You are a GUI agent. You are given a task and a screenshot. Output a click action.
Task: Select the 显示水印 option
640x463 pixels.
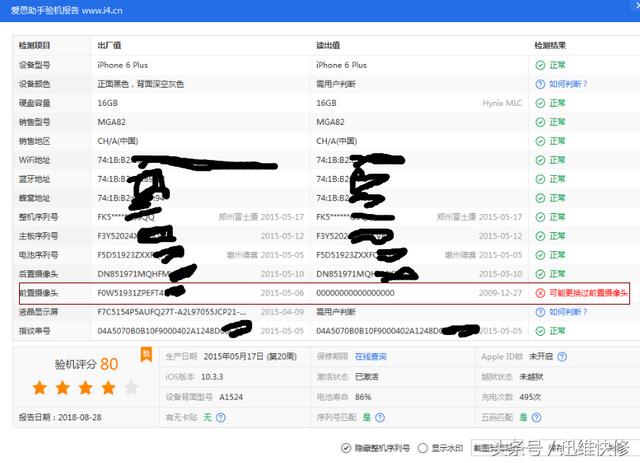pyautogui.click(x=423, y=447)
